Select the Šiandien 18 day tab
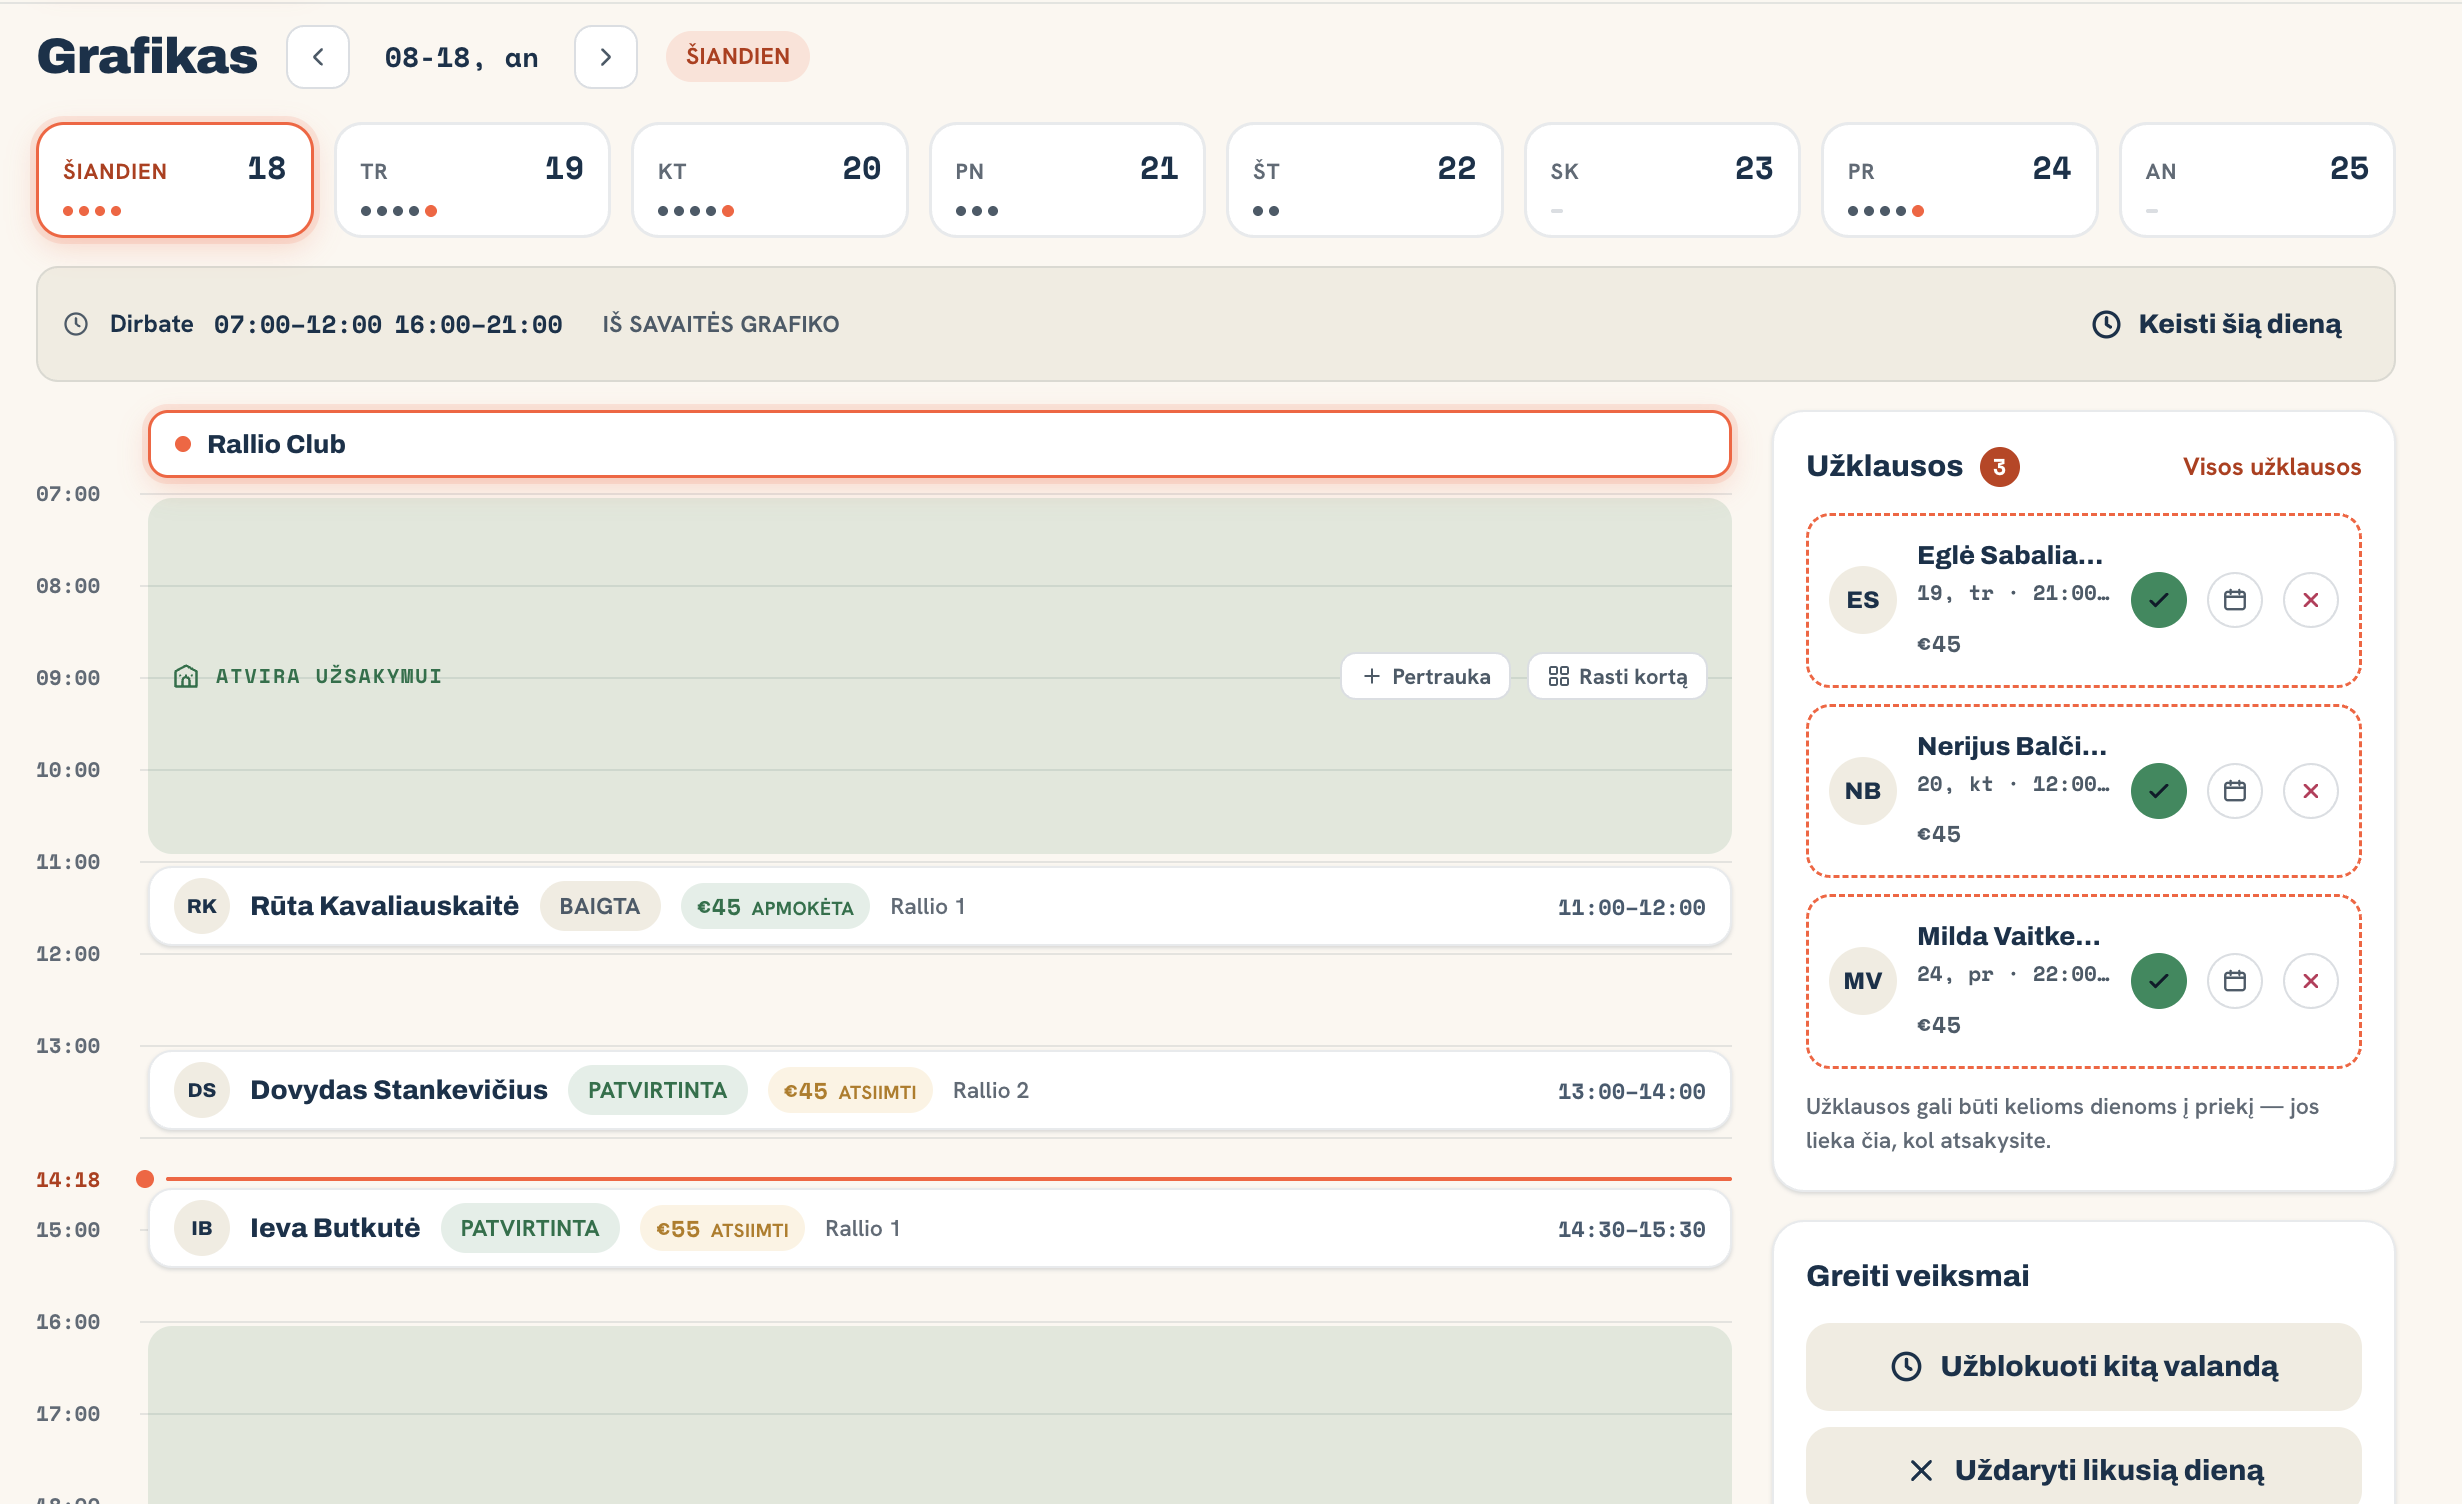This screenshot has width=2462, height=1504. (175, 180)
